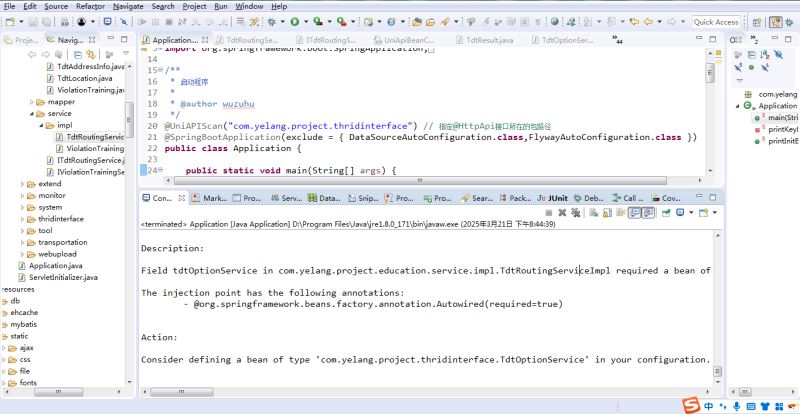Image resolution: width=800 pixels, height=414 pixels.
Task: Click line 24 folding marker in the editor
Action: (160, 170)
